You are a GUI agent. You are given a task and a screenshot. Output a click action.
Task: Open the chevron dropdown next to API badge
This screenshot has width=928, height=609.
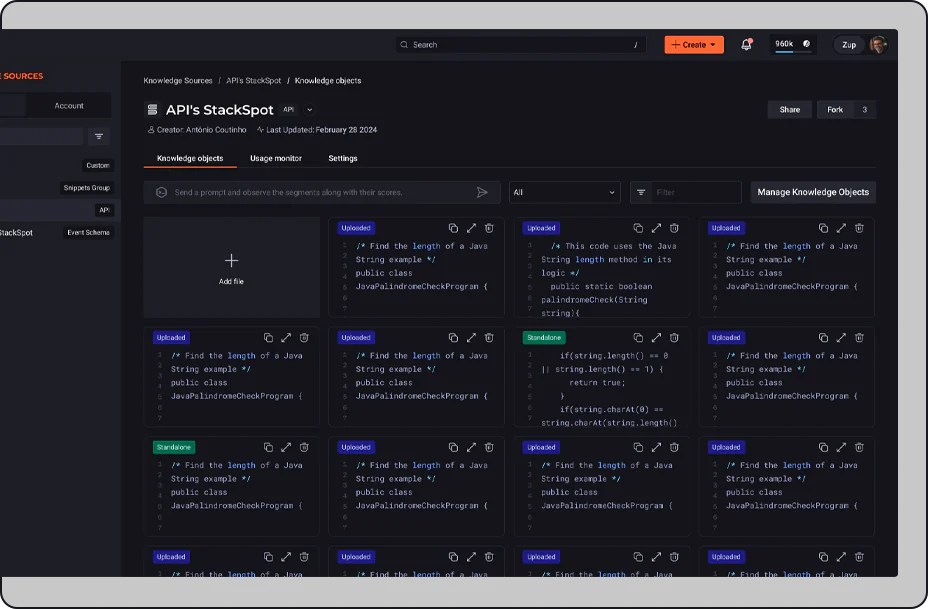[x=310, y=109]
